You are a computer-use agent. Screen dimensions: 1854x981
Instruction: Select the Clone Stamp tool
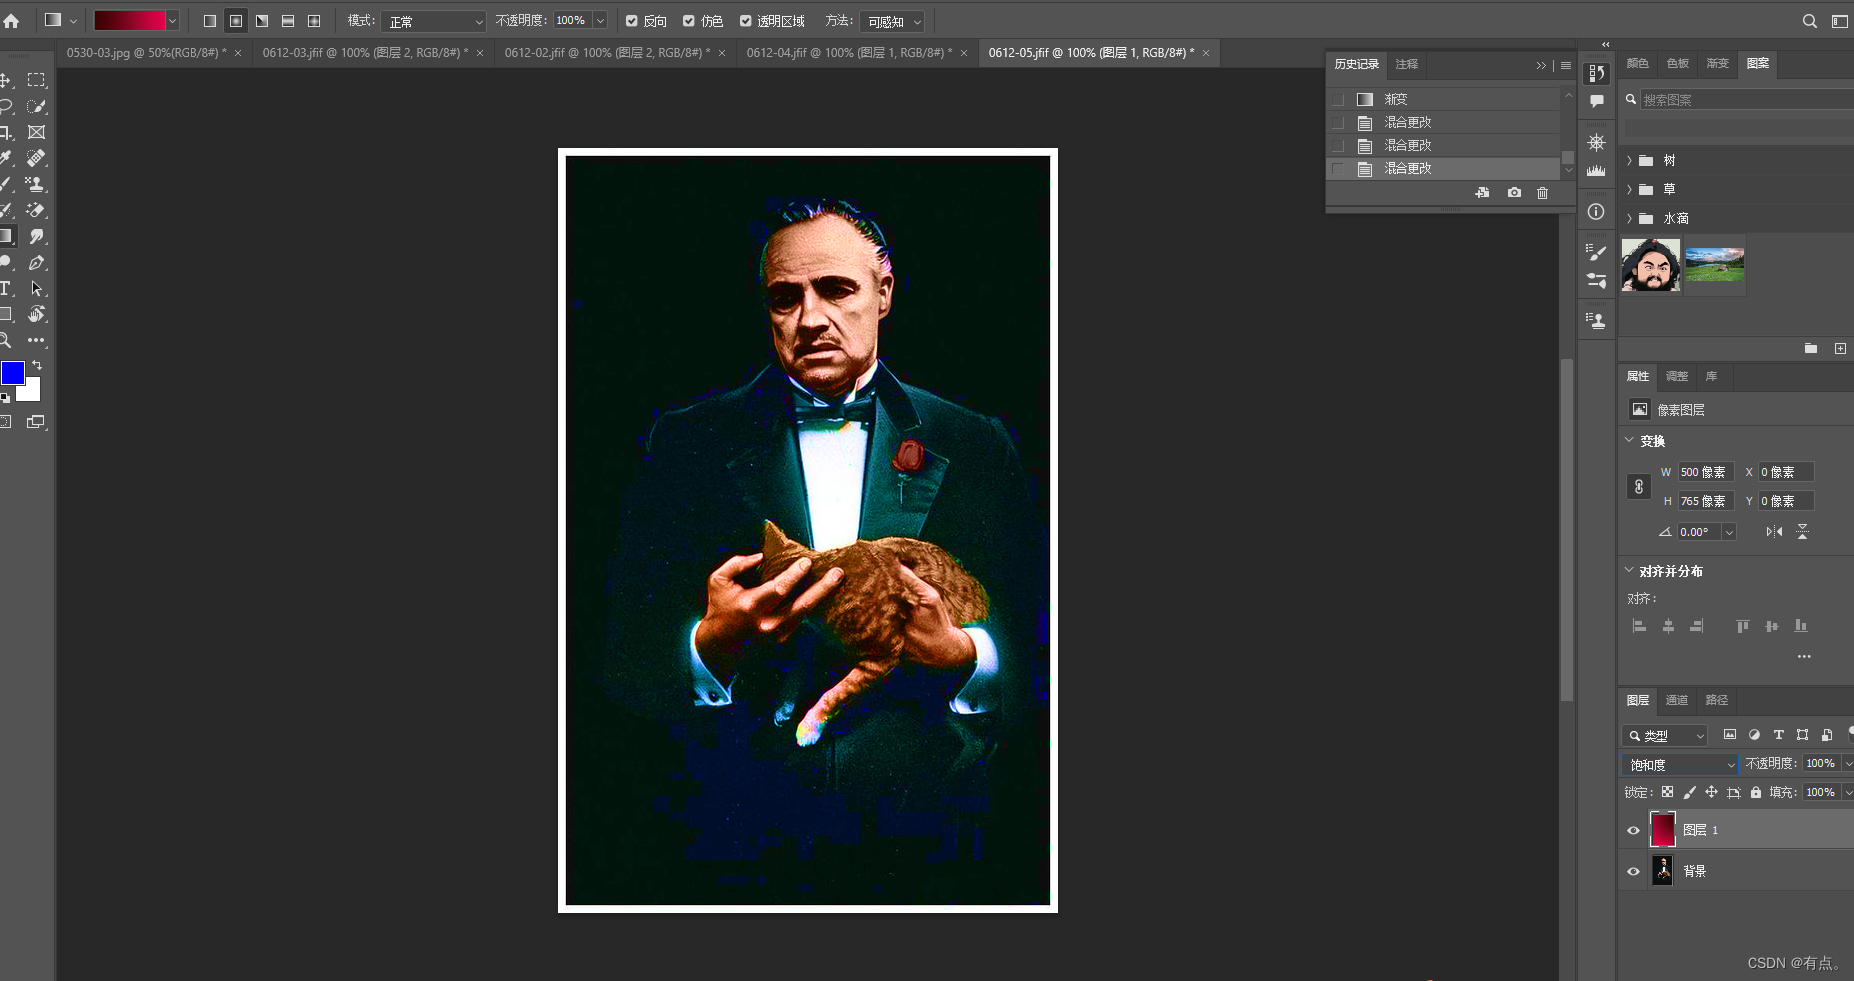coord(37,184)
